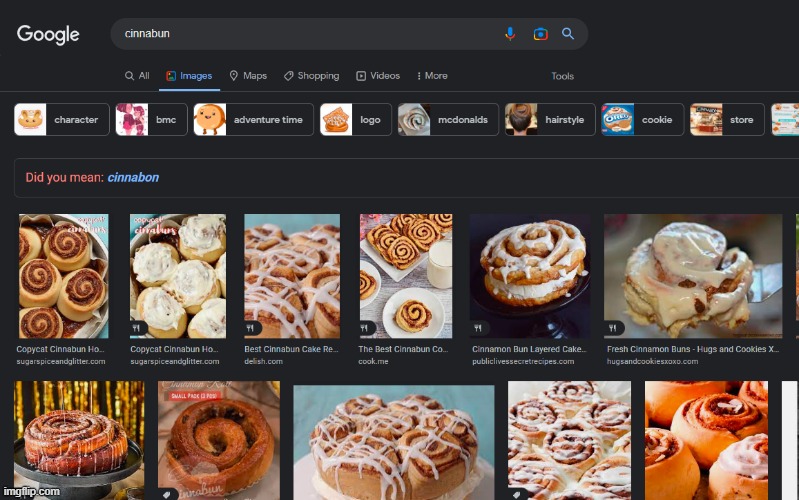Click the Google logo
This screenshot has width=799, height=500.
pyautogui.click(x=48, y=34)
